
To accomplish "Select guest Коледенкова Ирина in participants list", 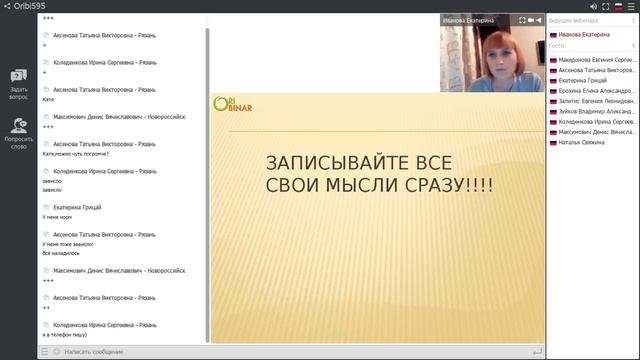I will [x=593, y=122].
